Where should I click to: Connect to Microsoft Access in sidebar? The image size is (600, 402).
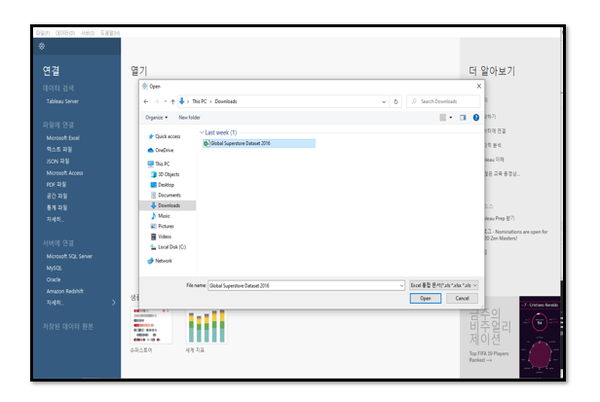click(x=65, y=173)
